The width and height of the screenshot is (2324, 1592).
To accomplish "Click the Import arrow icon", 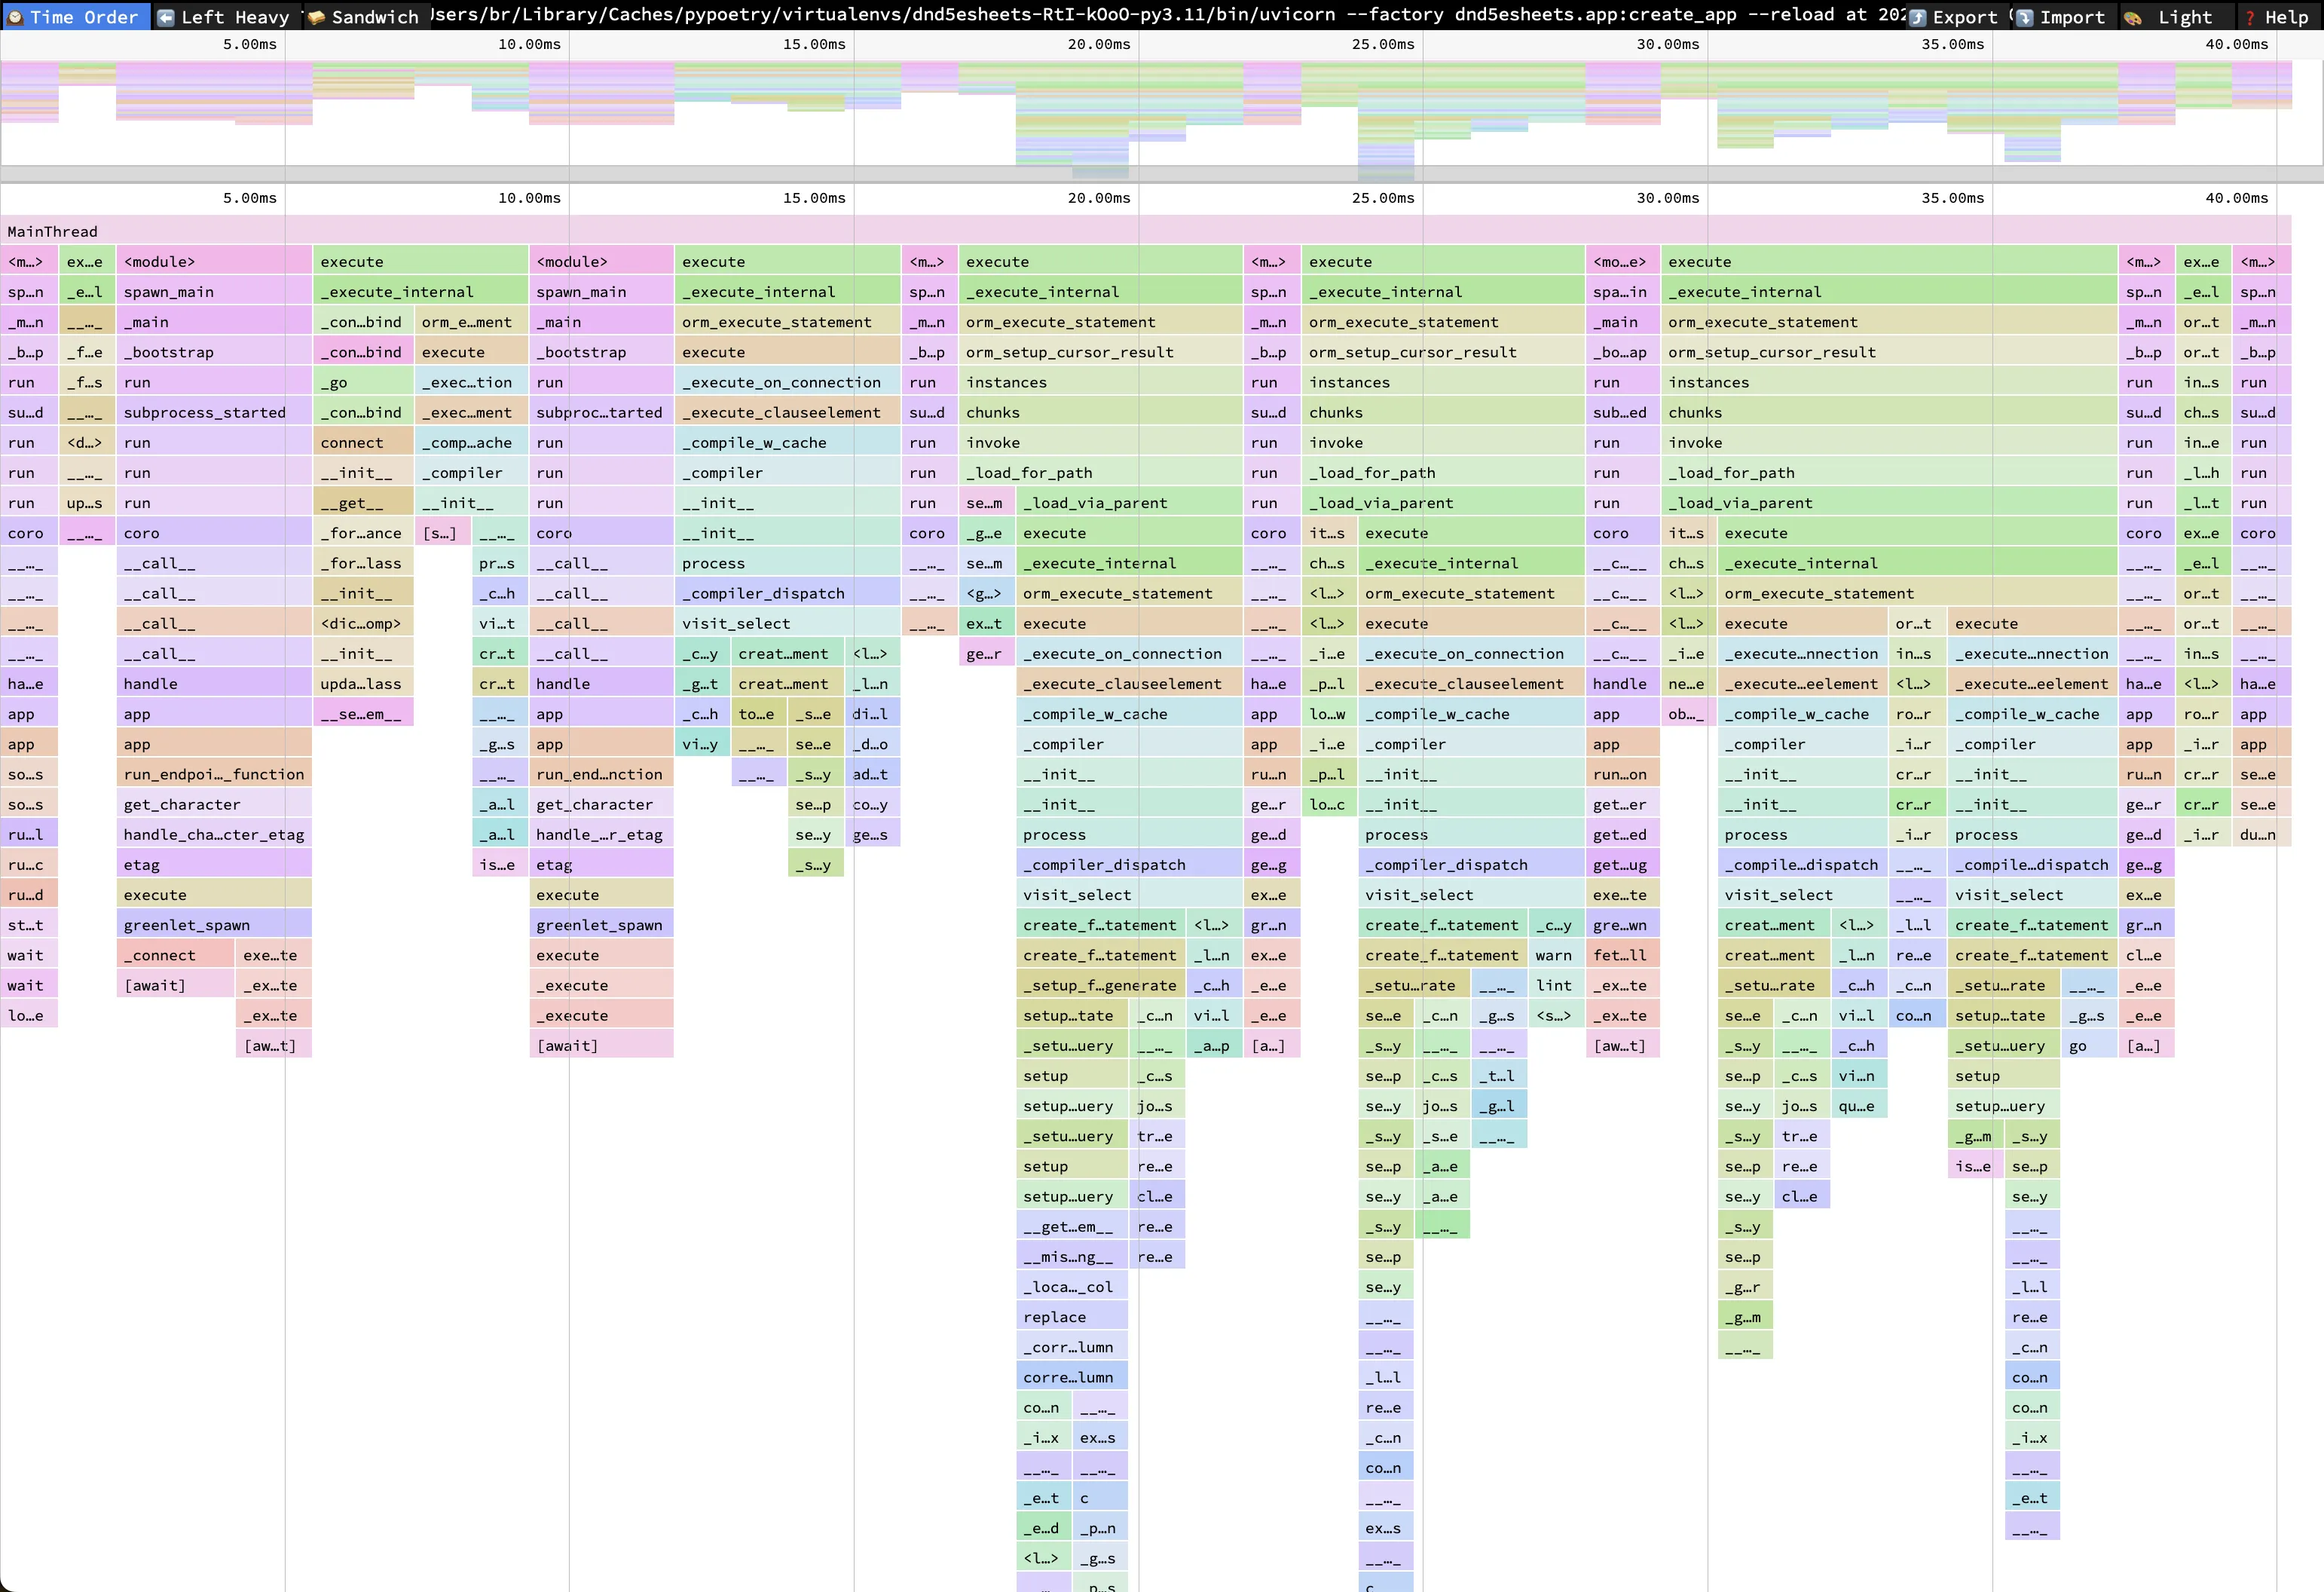I will click(2024, 17).
